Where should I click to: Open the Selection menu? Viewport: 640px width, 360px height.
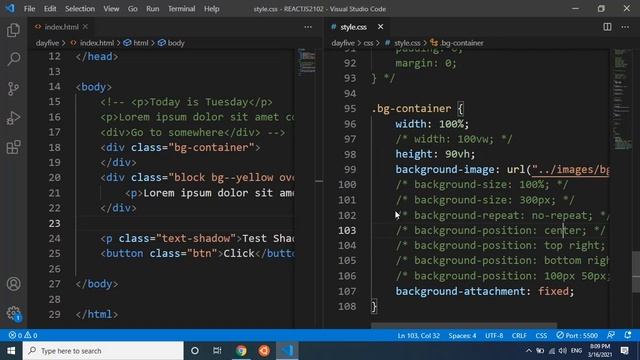click(x=80, y=9)
